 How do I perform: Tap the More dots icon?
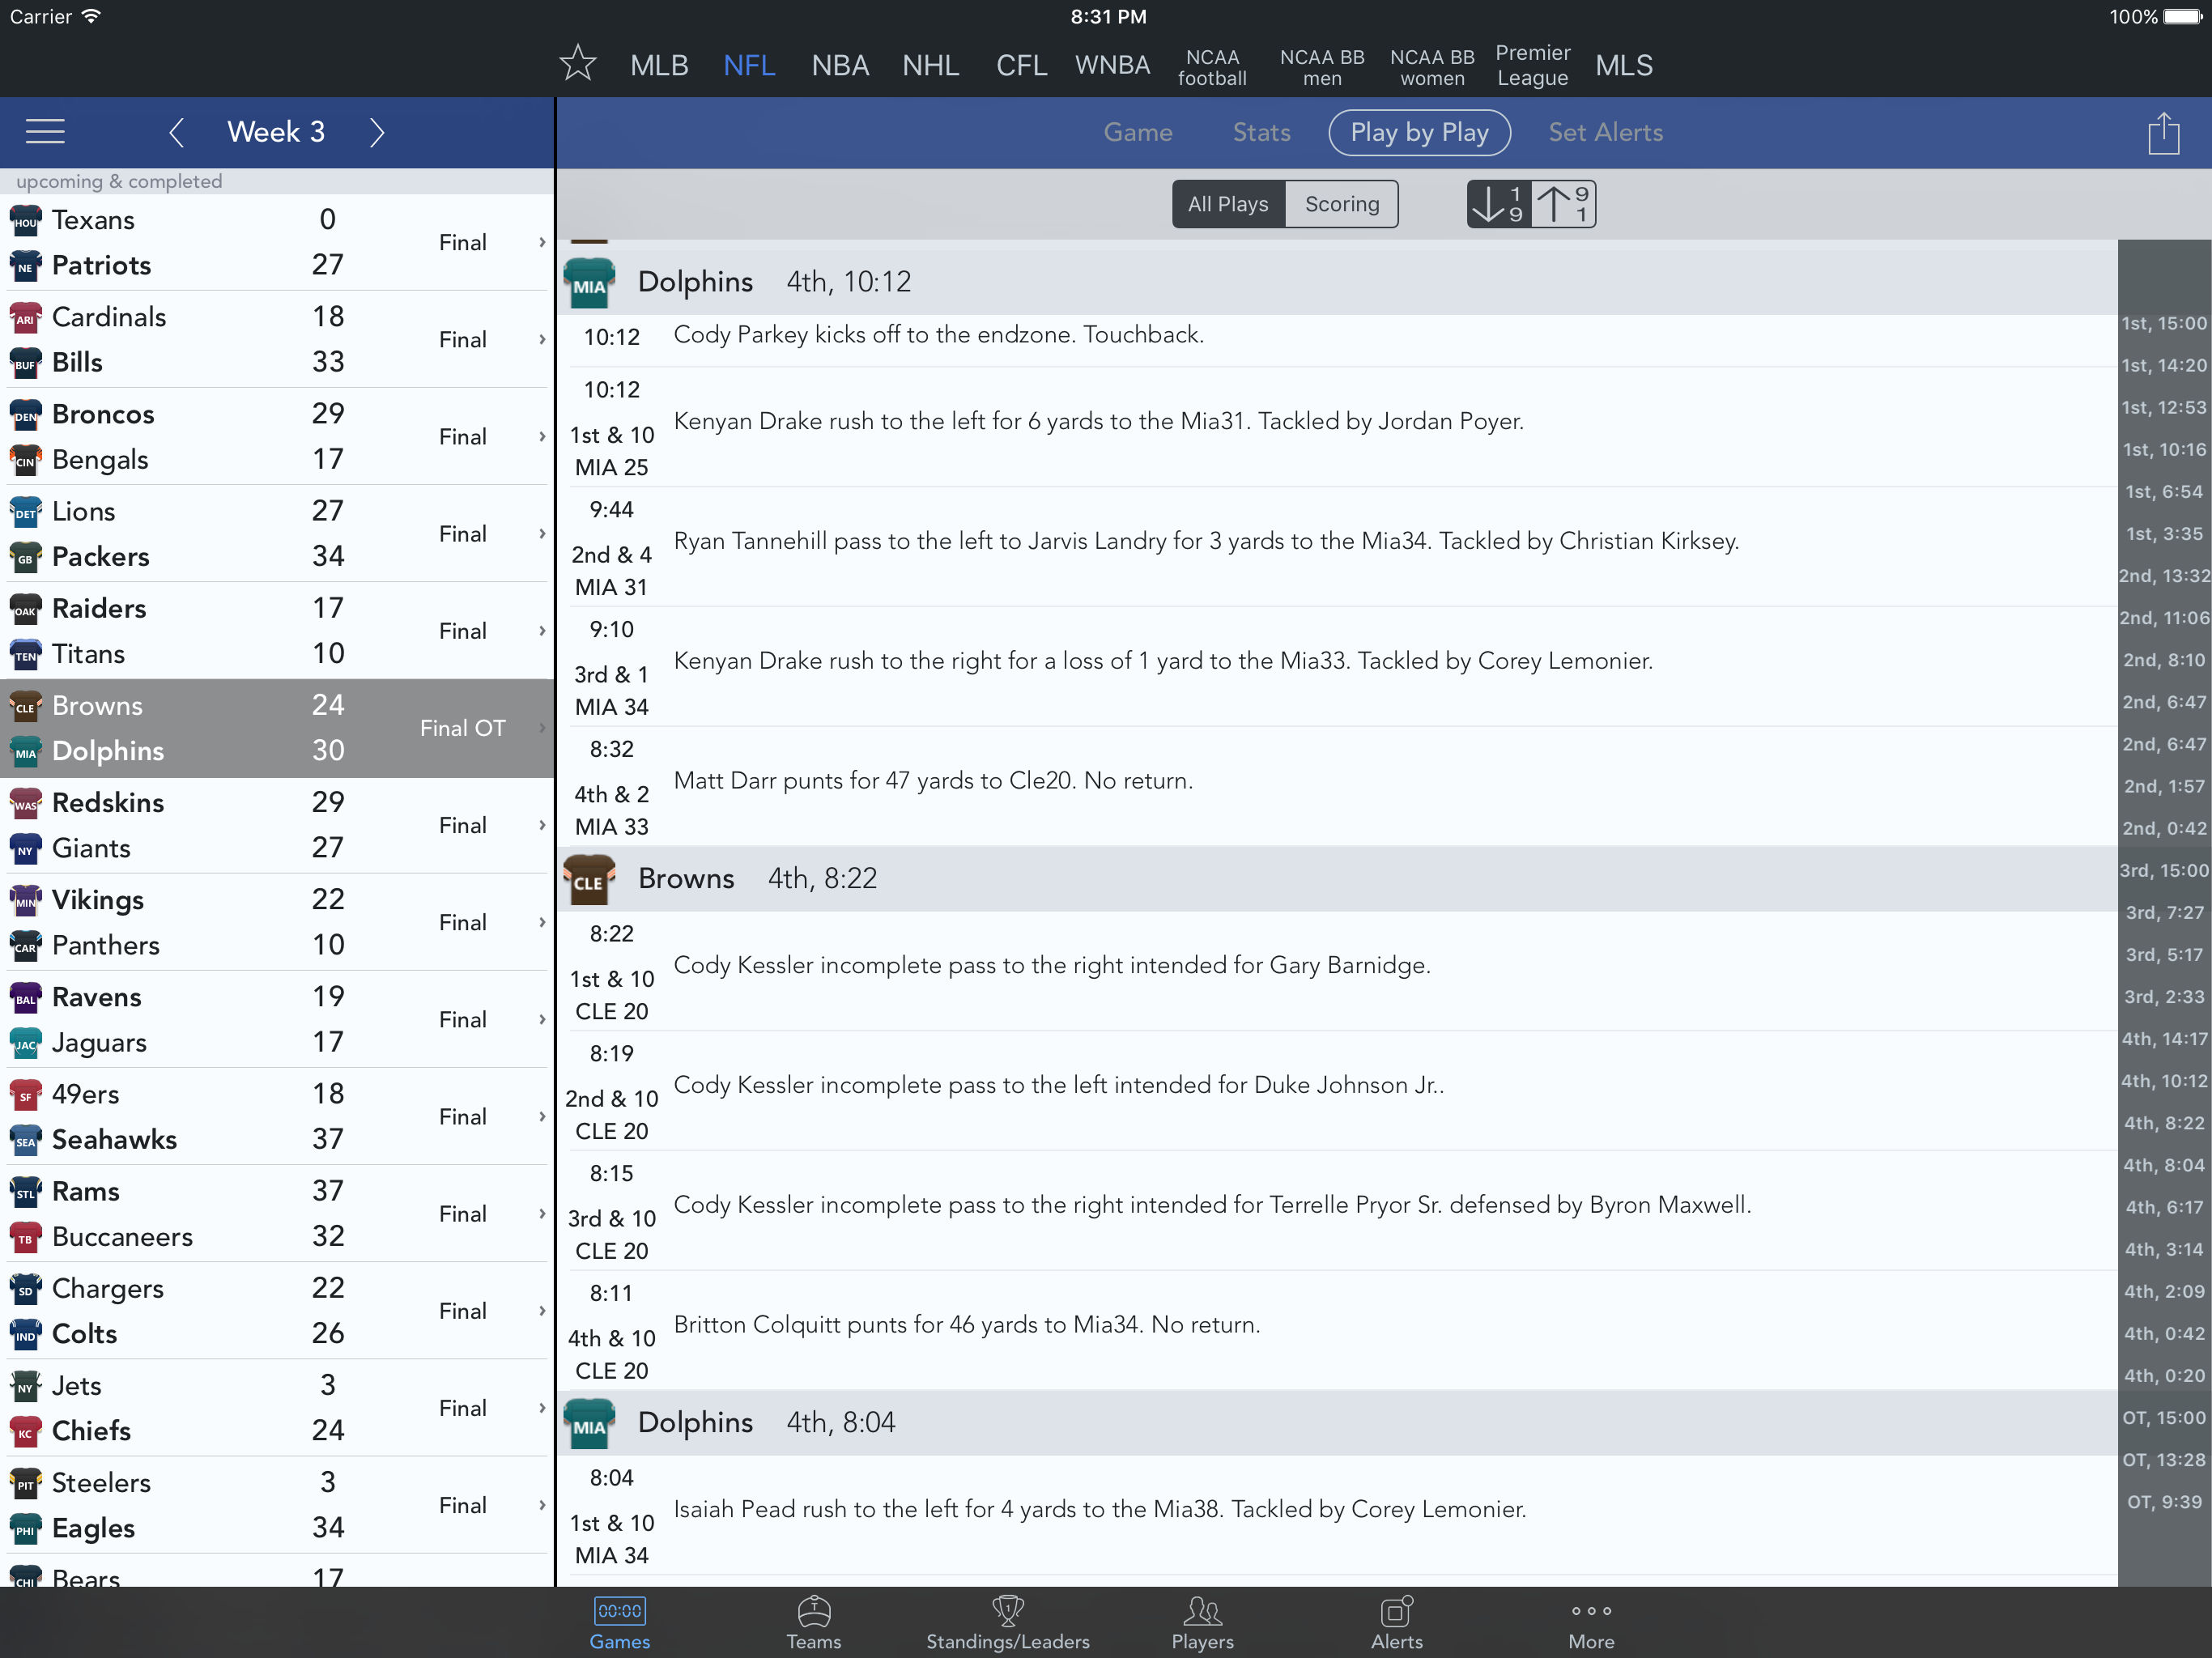click(x=1590, y=1610)
